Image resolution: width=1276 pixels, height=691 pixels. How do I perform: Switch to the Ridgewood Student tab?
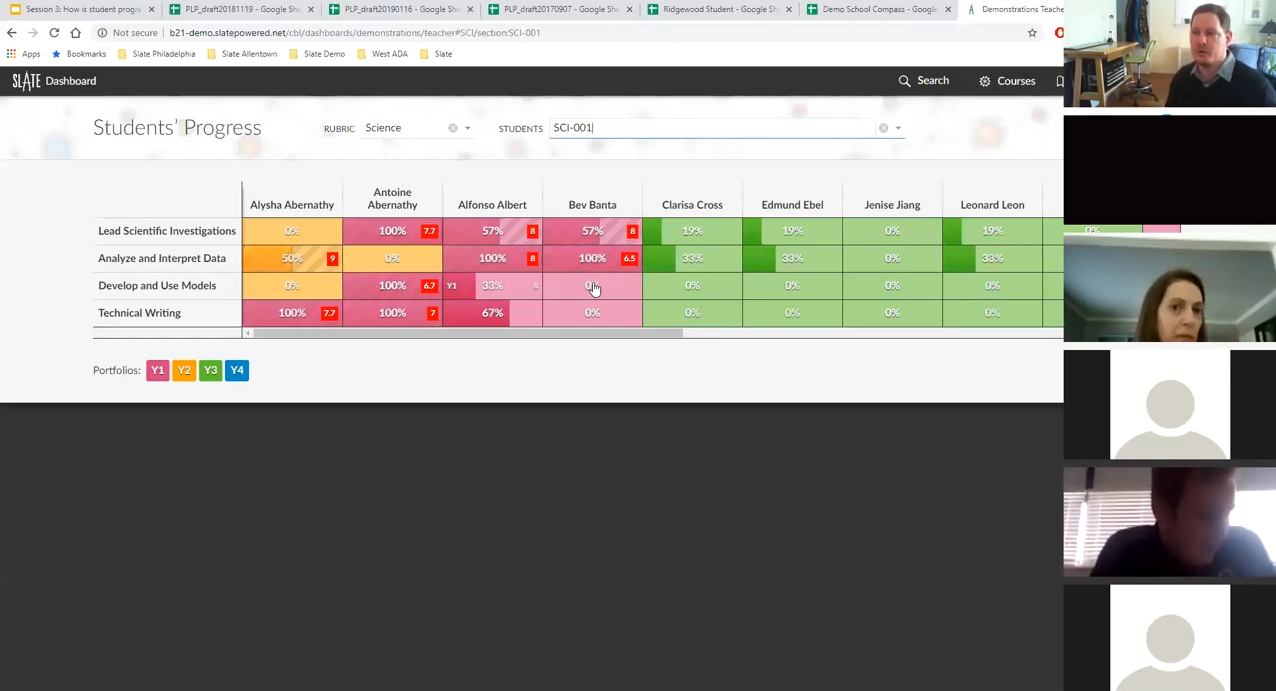[x=713, y=9]
